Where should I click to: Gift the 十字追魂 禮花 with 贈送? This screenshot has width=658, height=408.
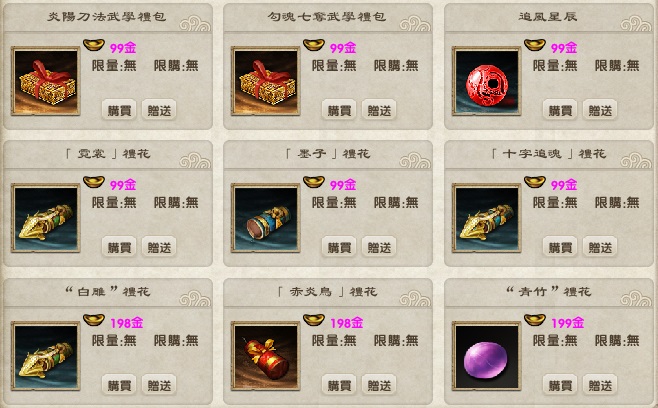[x=600, y=247]
